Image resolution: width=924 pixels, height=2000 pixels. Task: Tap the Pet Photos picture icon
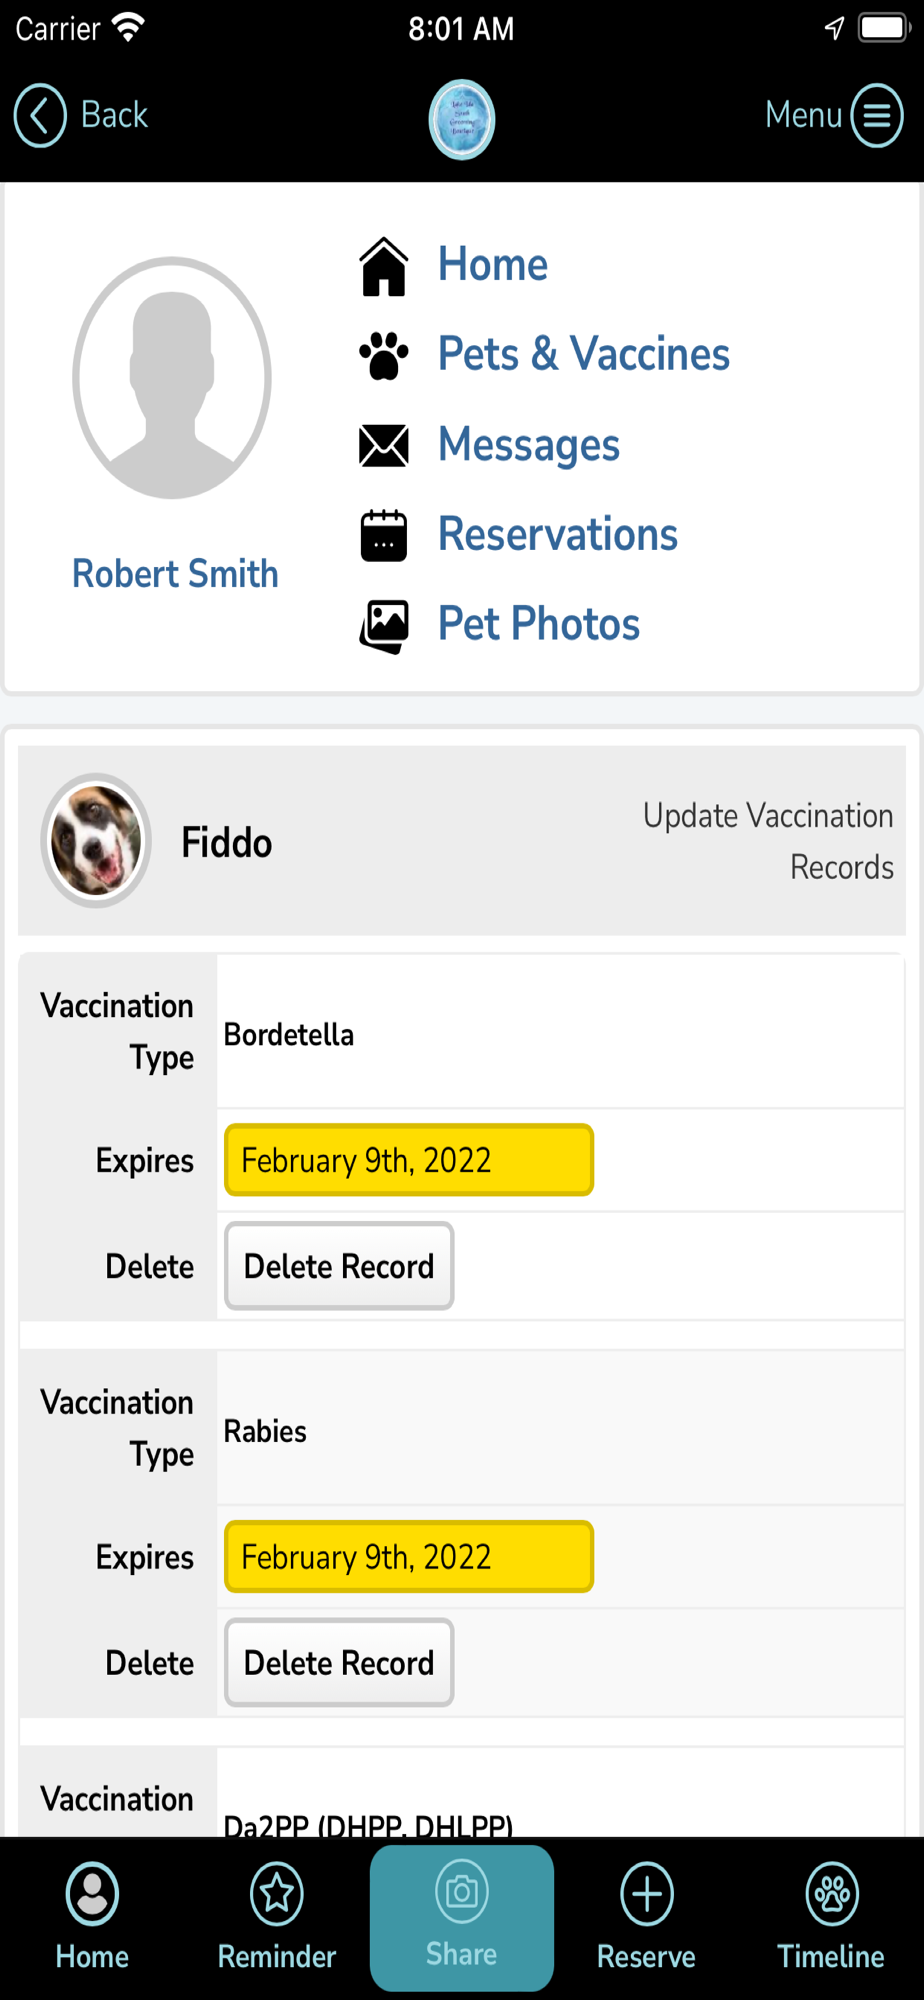(x=384, y=626)
